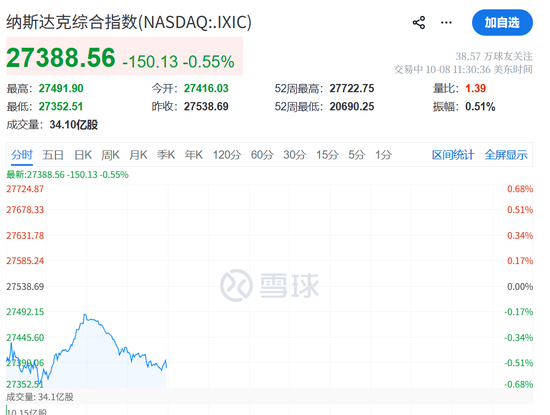Switch to the 分时 chart tab
This screenshot has width=550, height=415.
[x=22, y=155]
